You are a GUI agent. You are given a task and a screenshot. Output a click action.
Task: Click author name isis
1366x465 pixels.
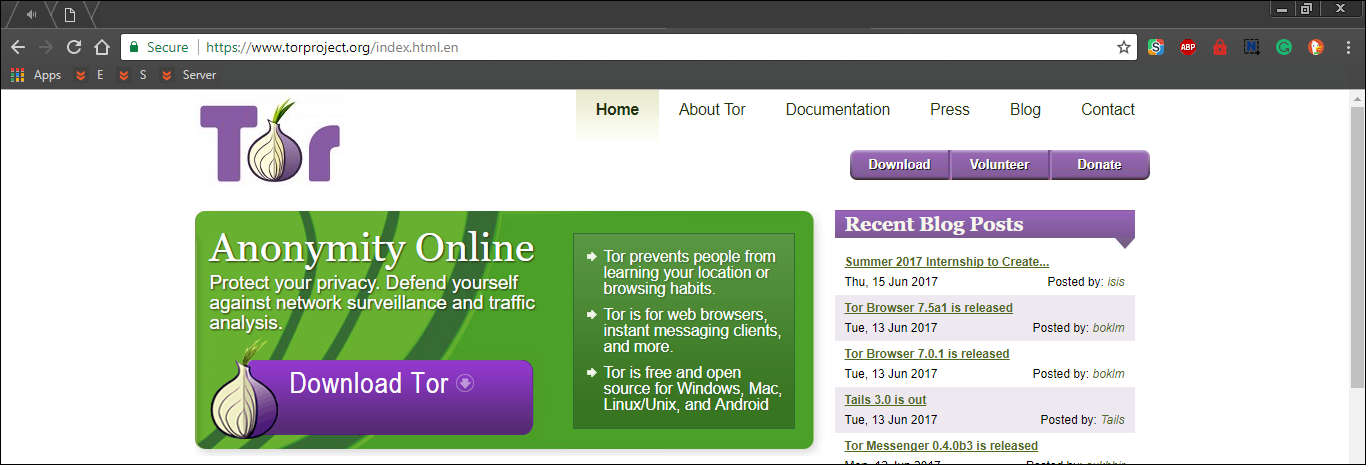point(1116,282)
